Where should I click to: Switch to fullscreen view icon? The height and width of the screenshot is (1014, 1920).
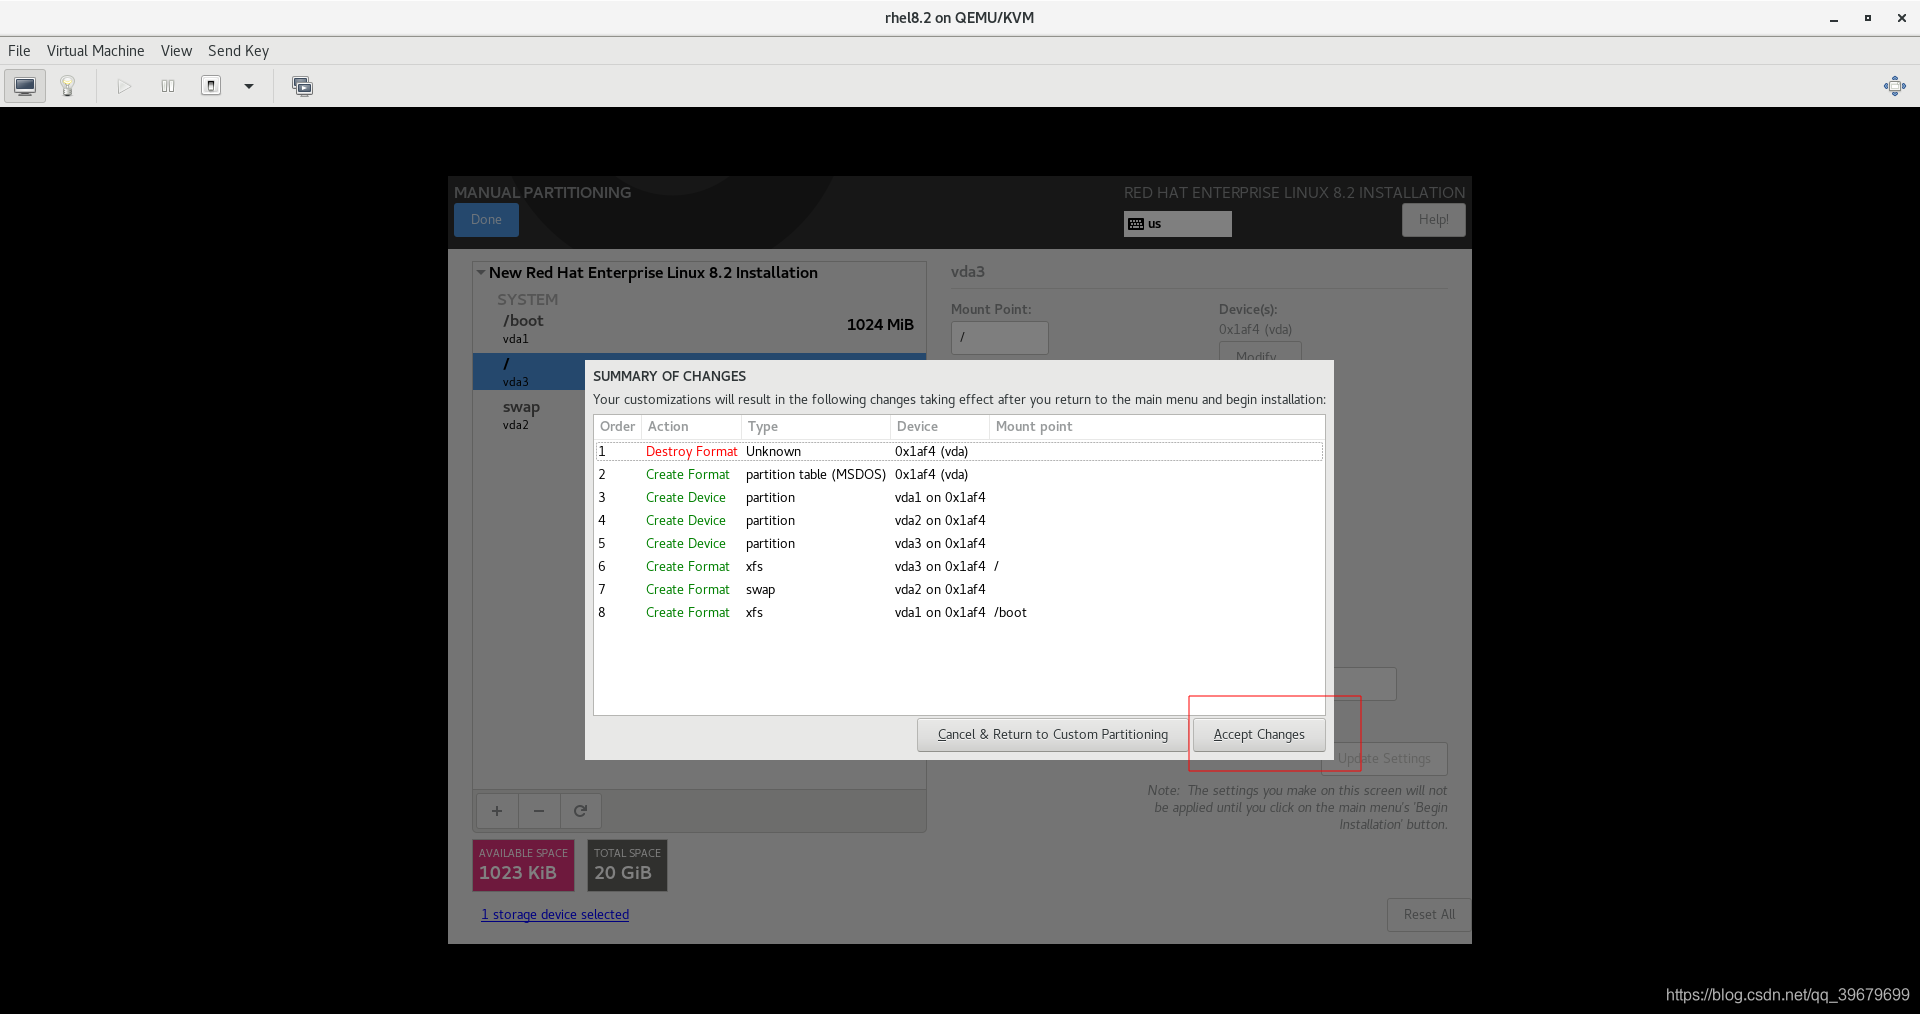coord(1894,86)
